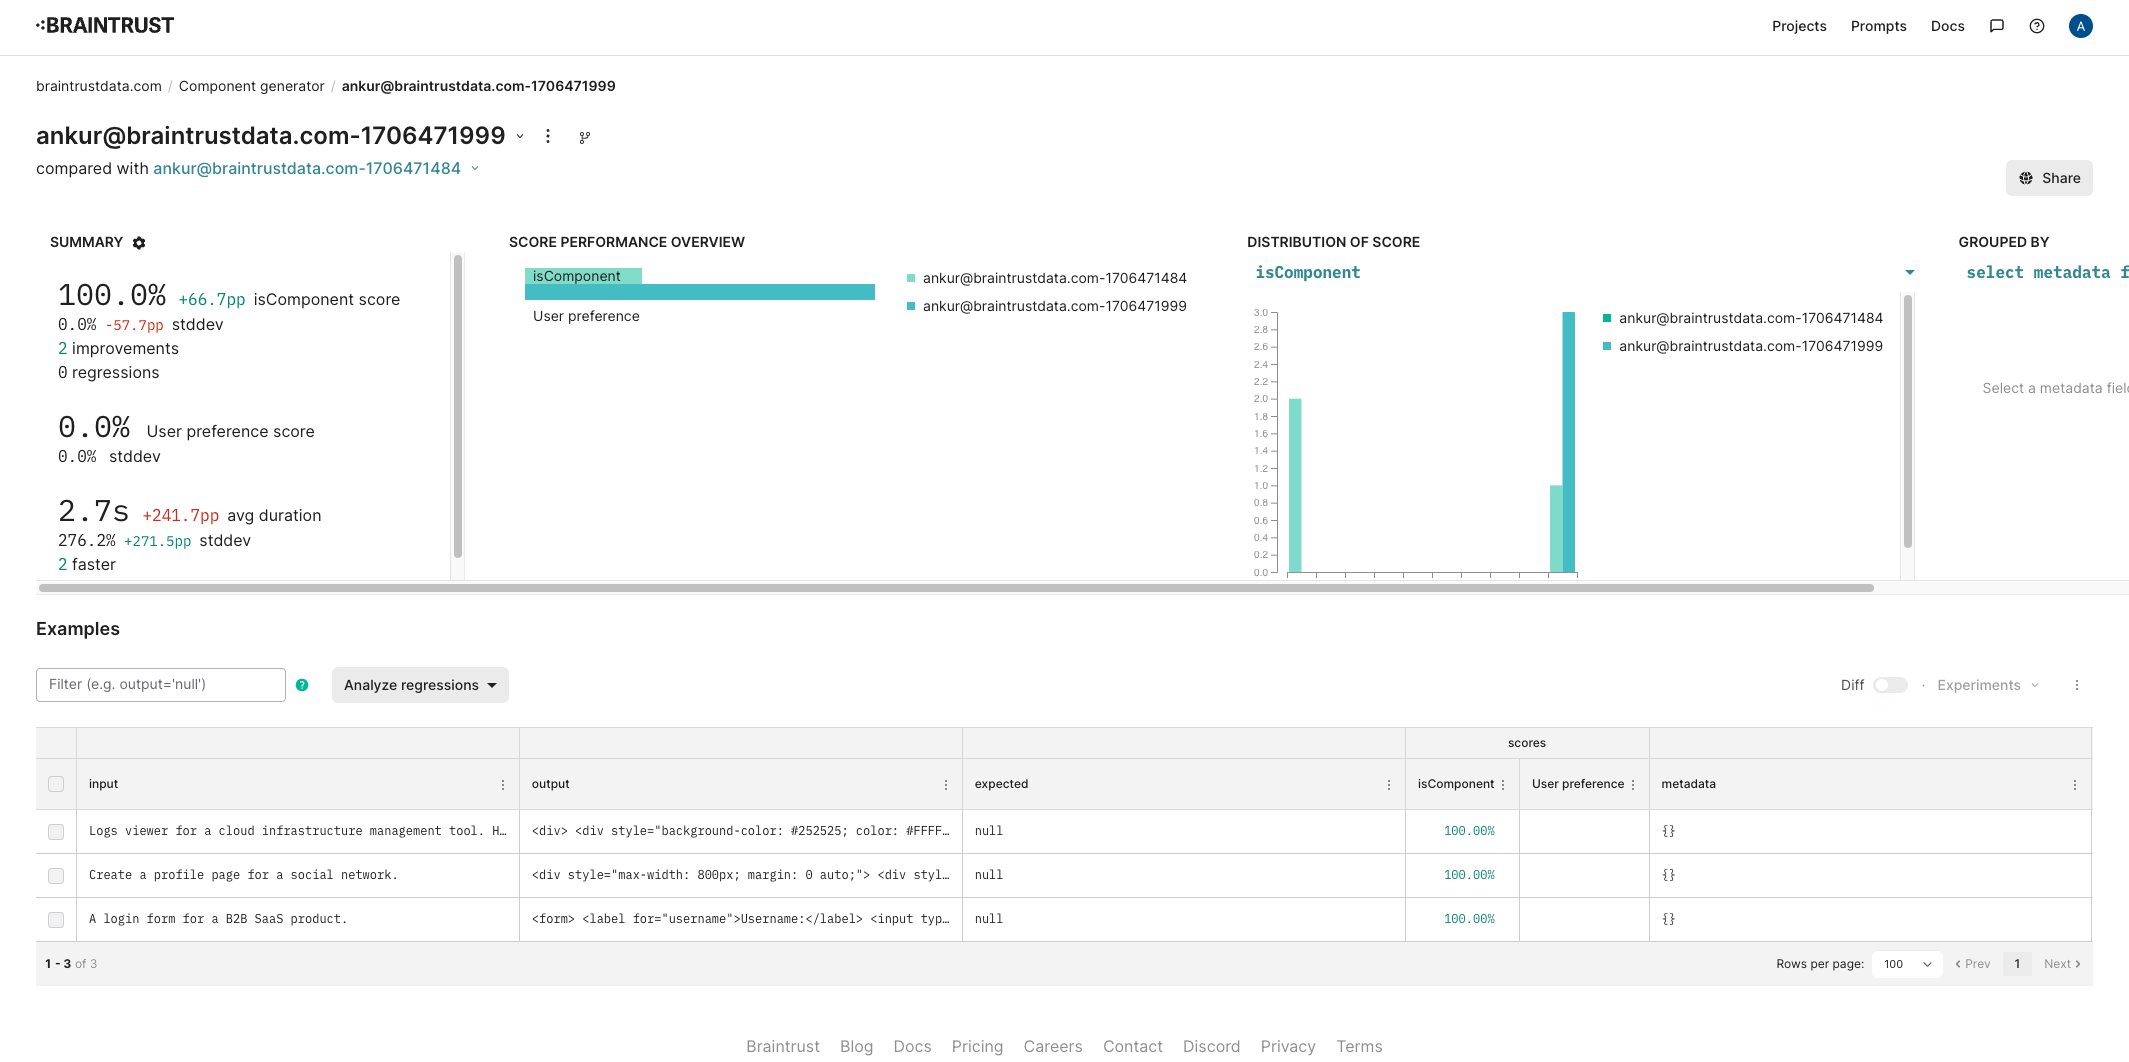The width and height of the screenshot is (2129, 1062).
Task: Open the Privacy footer link
Action: coord(1288,1046)
